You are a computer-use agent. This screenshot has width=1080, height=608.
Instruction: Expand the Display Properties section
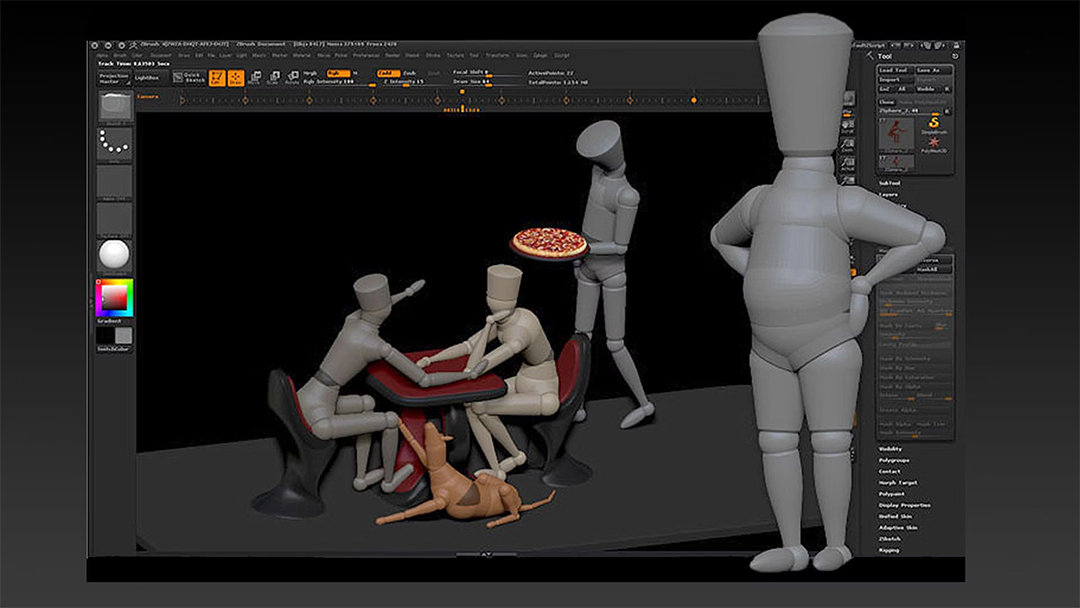coord(904,505)
